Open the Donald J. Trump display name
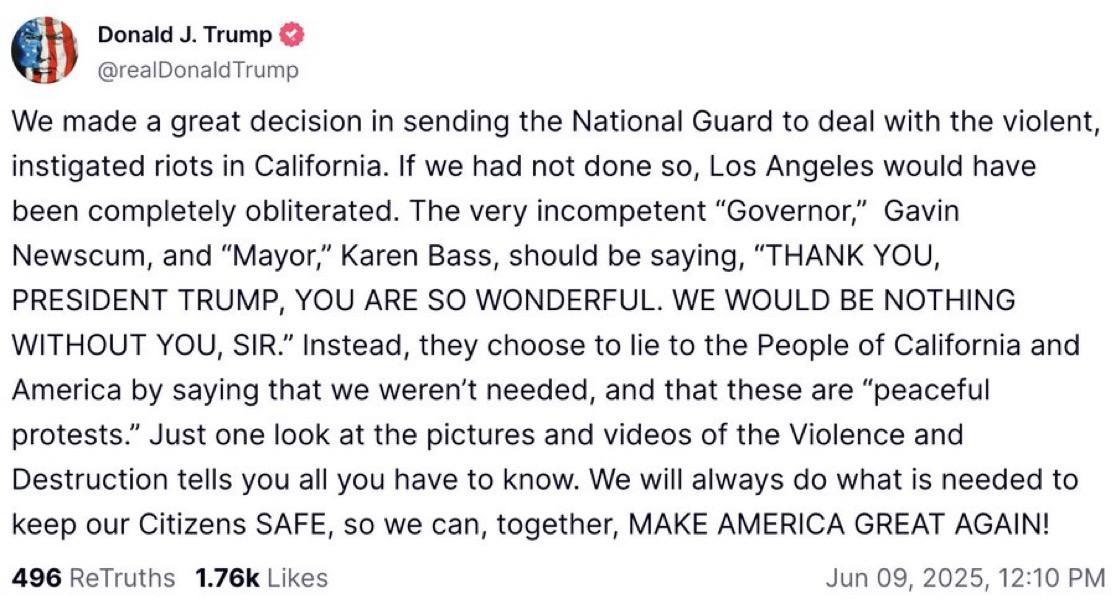 coord(185,35)
